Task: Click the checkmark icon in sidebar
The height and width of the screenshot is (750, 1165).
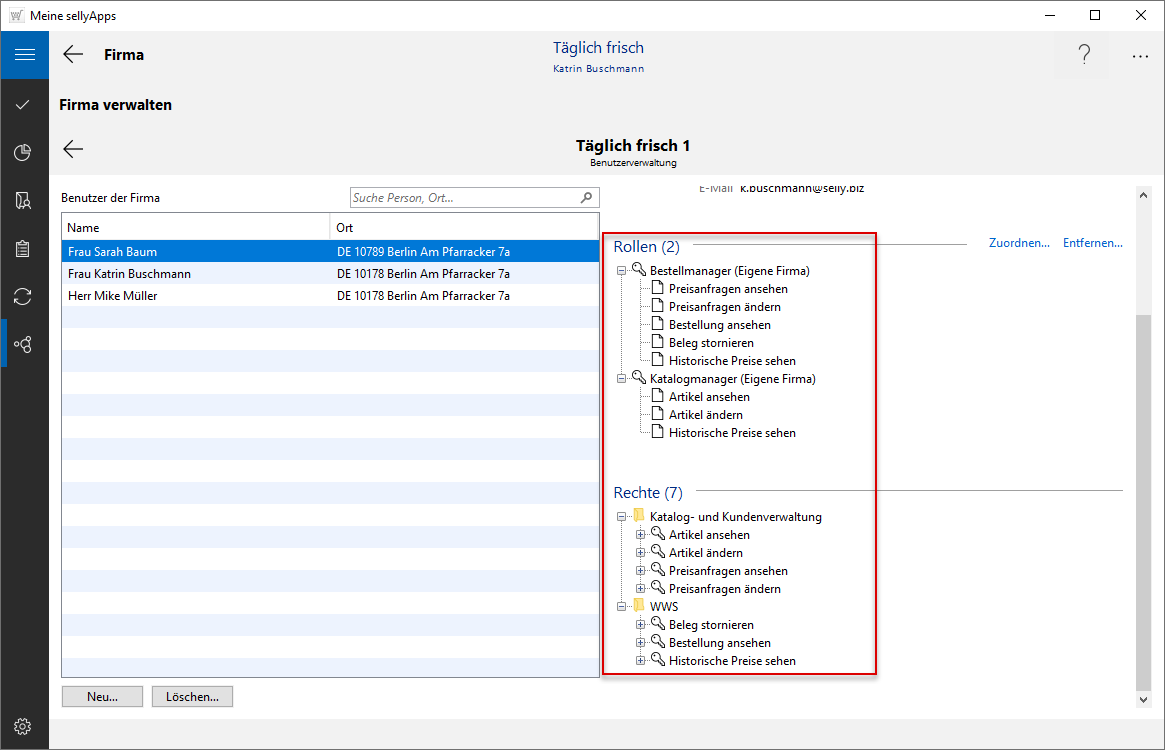Action: pos(24,105)
